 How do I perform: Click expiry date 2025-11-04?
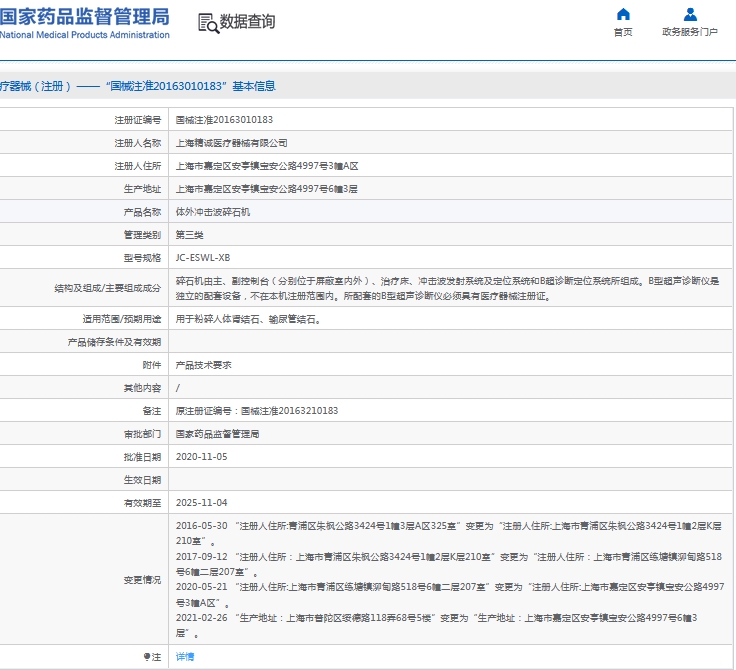pyautogui.click(x=201, y=503)
